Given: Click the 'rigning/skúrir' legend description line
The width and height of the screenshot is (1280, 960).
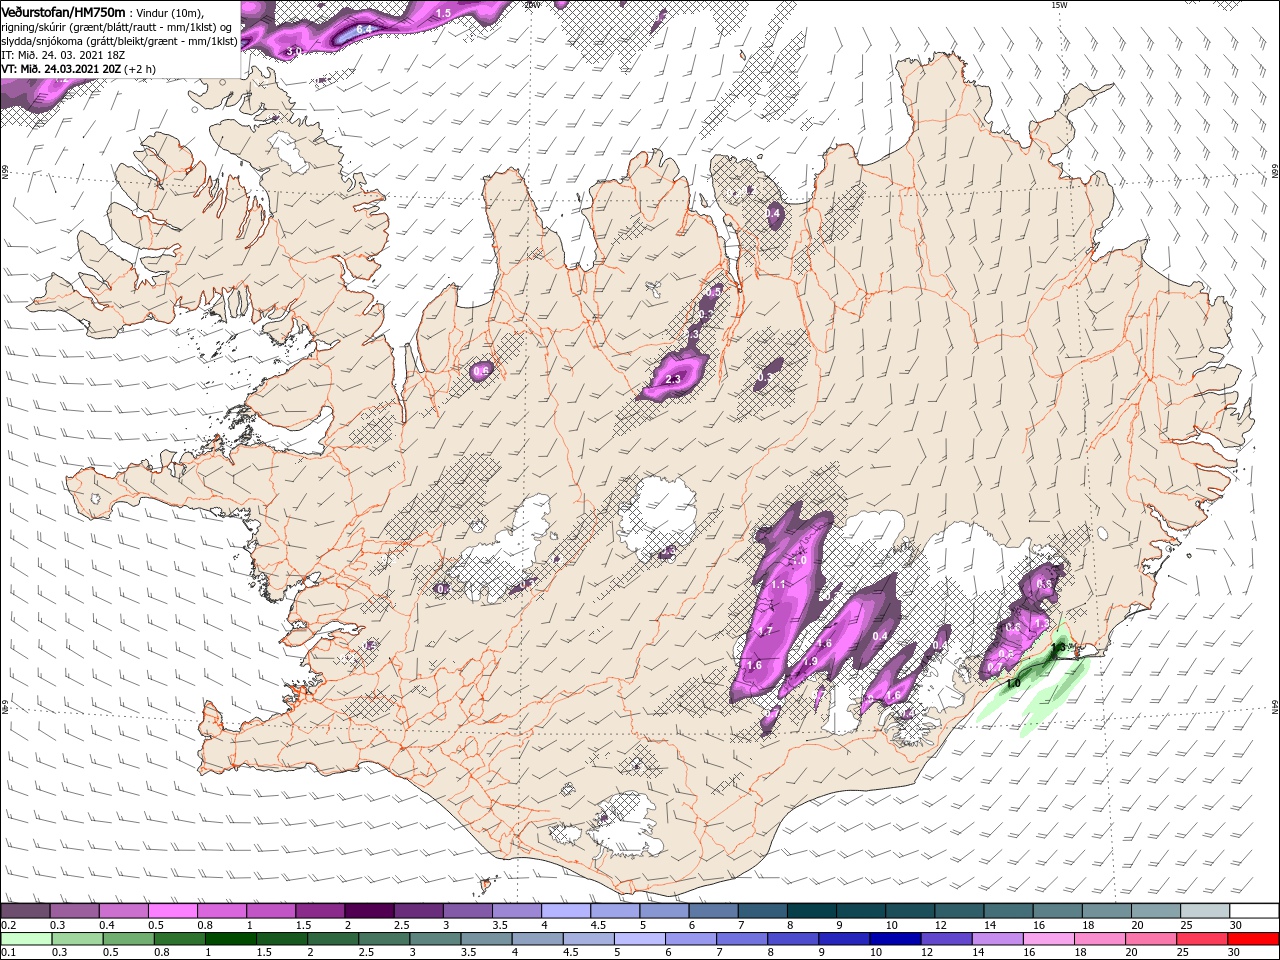Looking at the screenshot, I should [117, 26].
